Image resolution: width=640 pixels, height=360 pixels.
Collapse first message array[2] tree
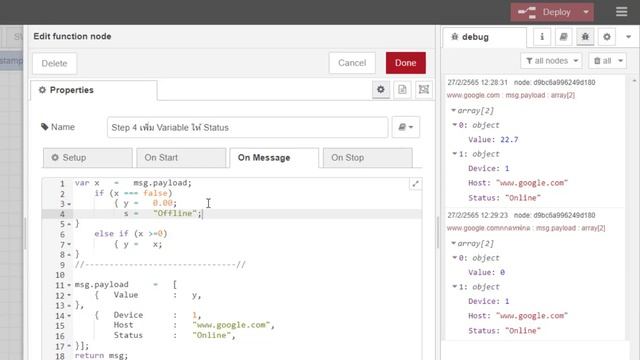click(453, 110)
